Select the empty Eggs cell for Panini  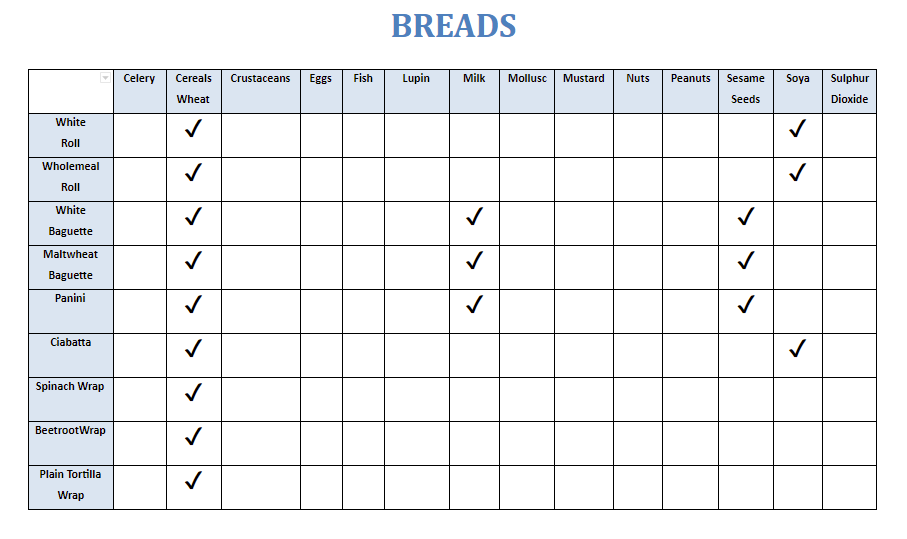pyautogui.click(x=321, y=311)
